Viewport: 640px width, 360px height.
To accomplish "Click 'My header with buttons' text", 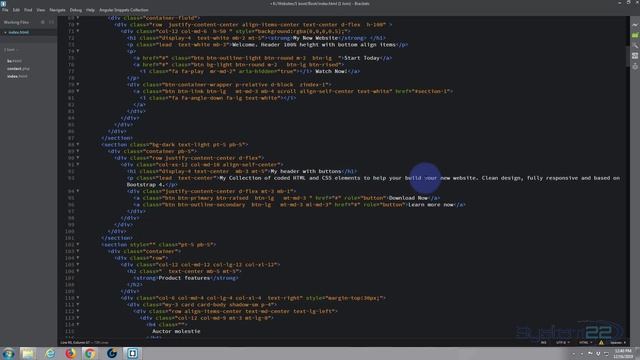I will click(x=306, y=171).
